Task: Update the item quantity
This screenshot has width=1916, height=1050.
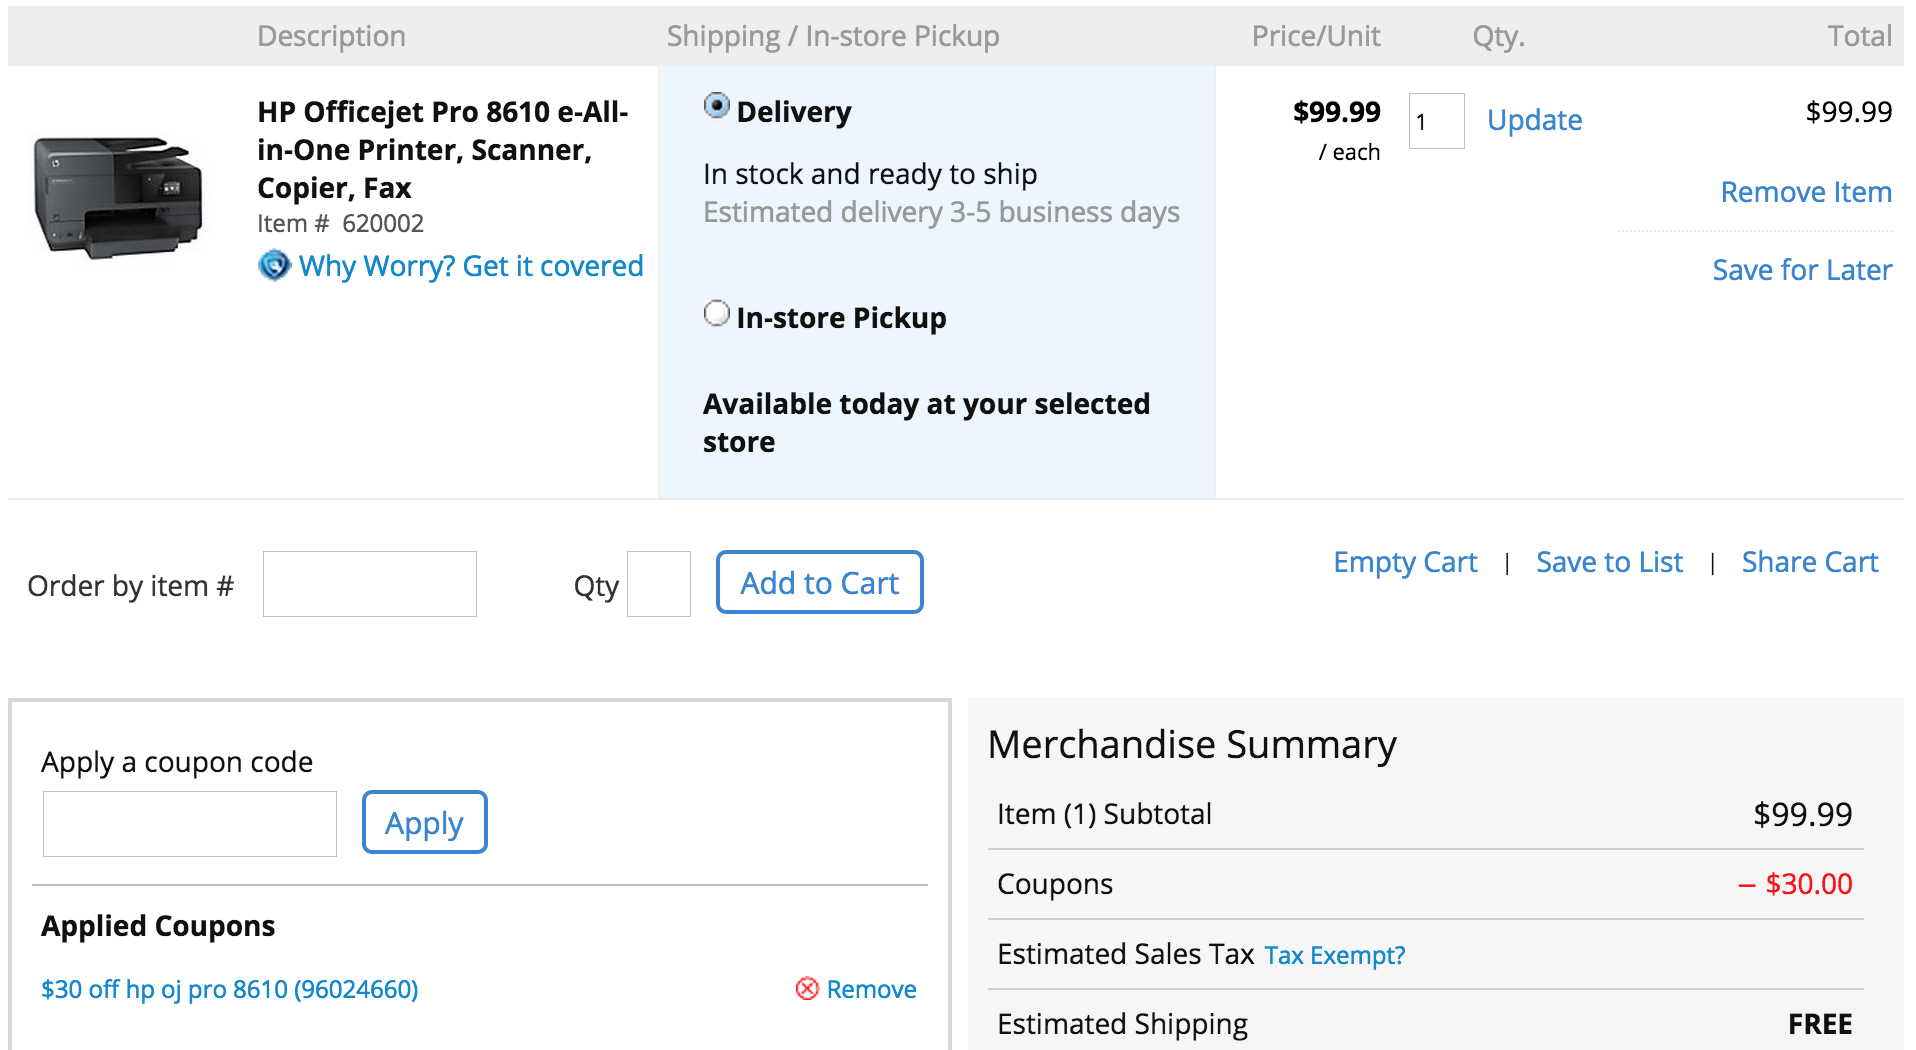Action: point(1534,120)
